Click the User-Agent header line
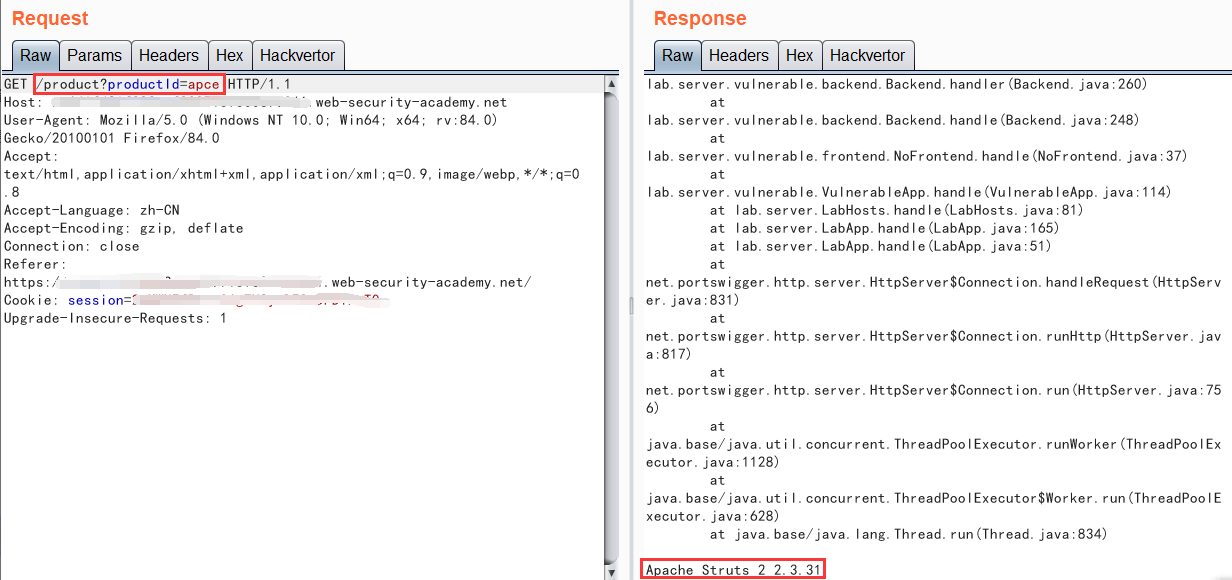The height and width of the screenshot is (580, 1232). pyautogui.click(x=250, y=120)
